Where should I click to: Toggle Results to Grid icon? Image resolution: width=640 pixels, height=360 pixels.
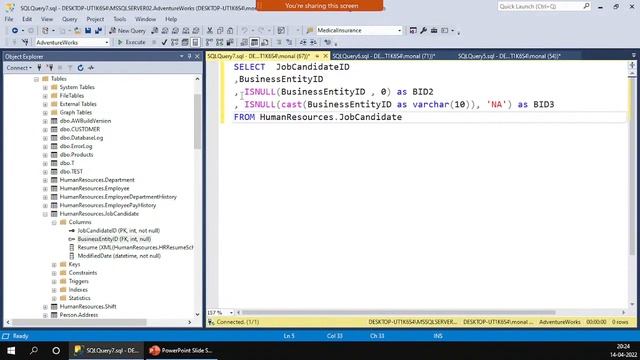(254, 42)
